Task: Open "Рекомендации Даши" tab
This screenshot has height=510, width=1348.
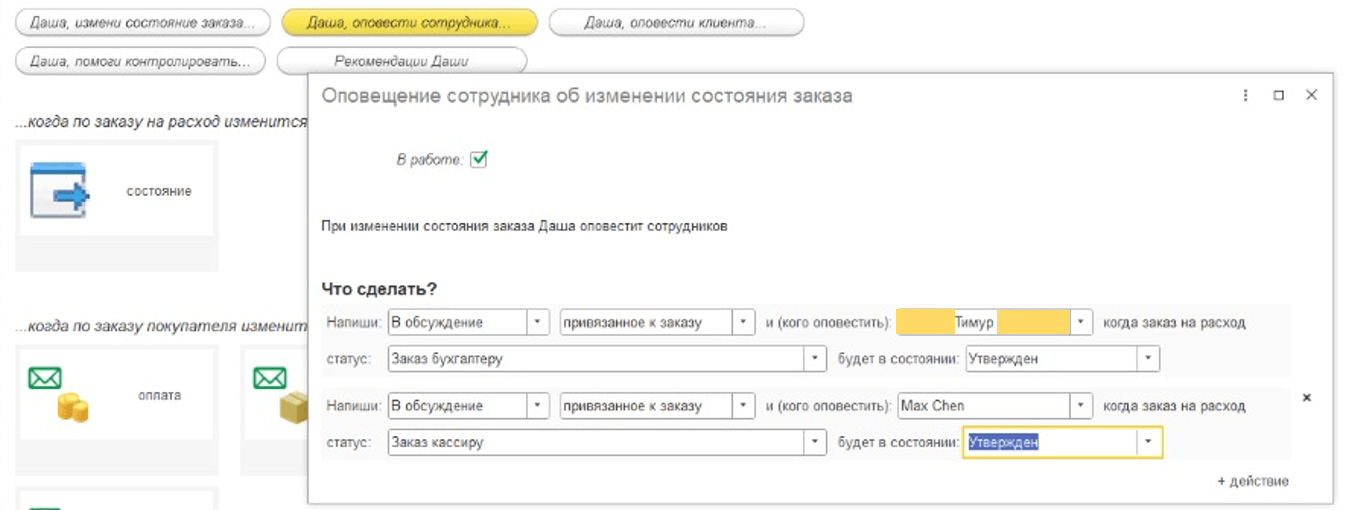Action: (x=401, y=61)
